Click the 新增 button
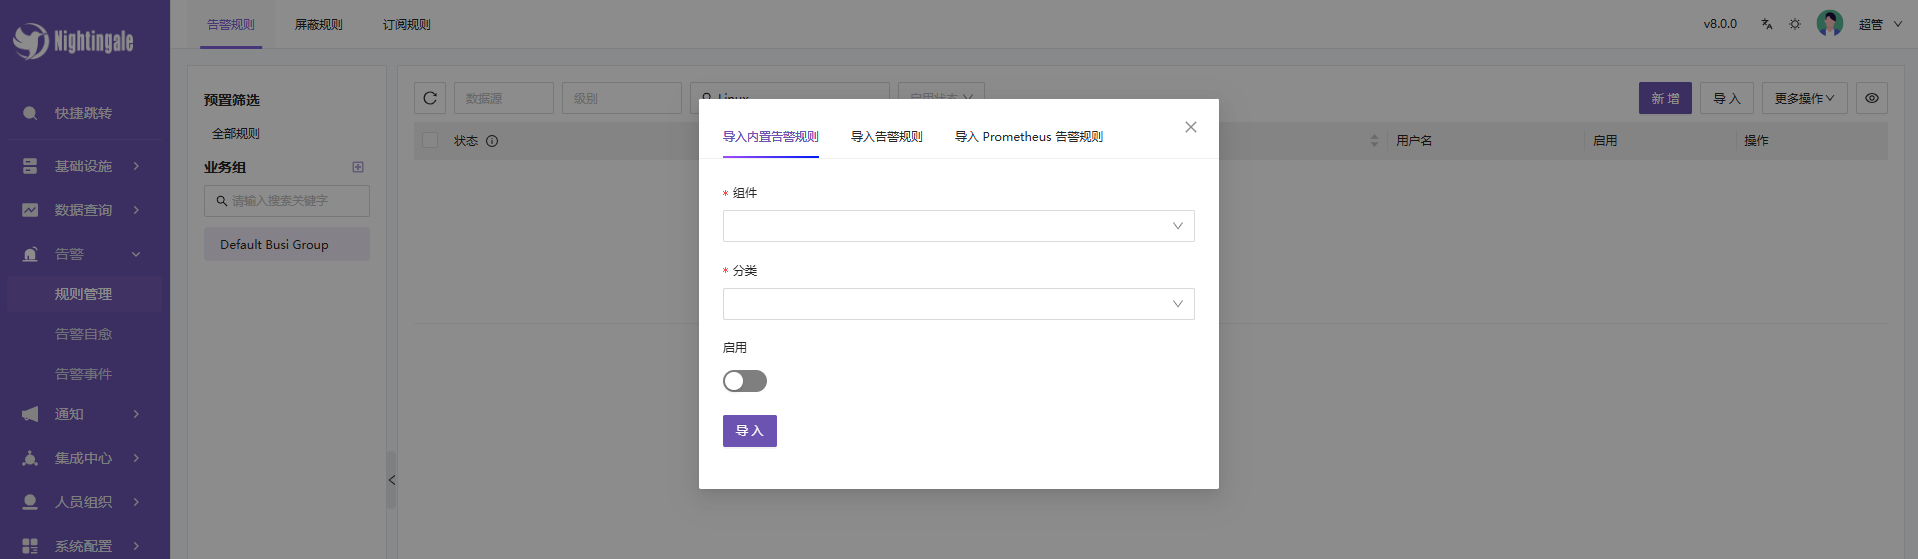Screen dimensions: 1918x559 [1664, 98]
